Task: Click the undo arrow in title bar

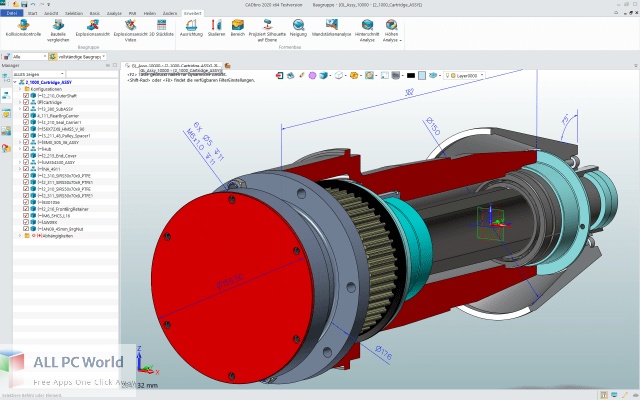Action: tap(33, 4)
